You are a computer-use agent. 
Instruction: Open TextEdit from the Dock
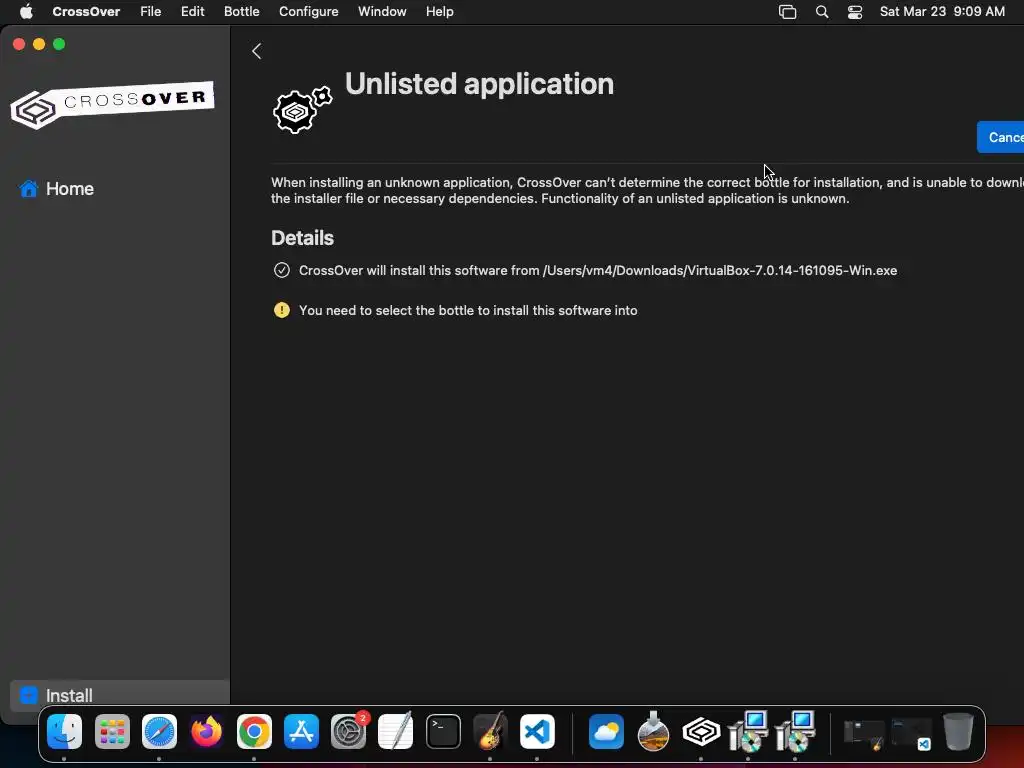click(x=396, y=731)
